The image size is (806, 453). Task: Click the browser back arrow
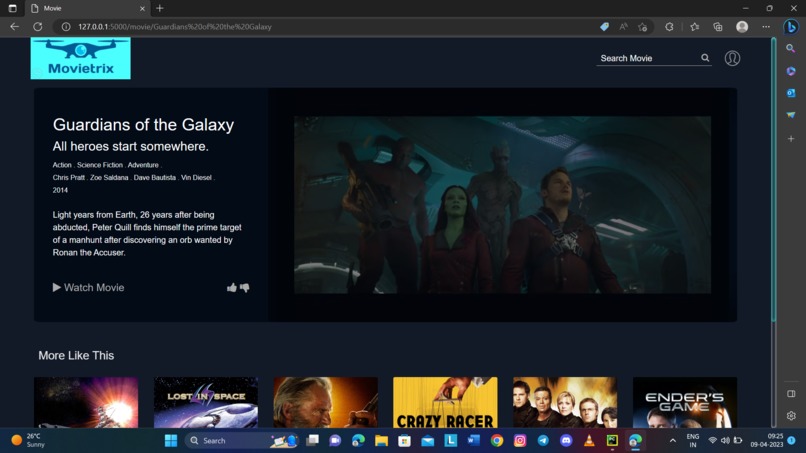coord(14,27)
